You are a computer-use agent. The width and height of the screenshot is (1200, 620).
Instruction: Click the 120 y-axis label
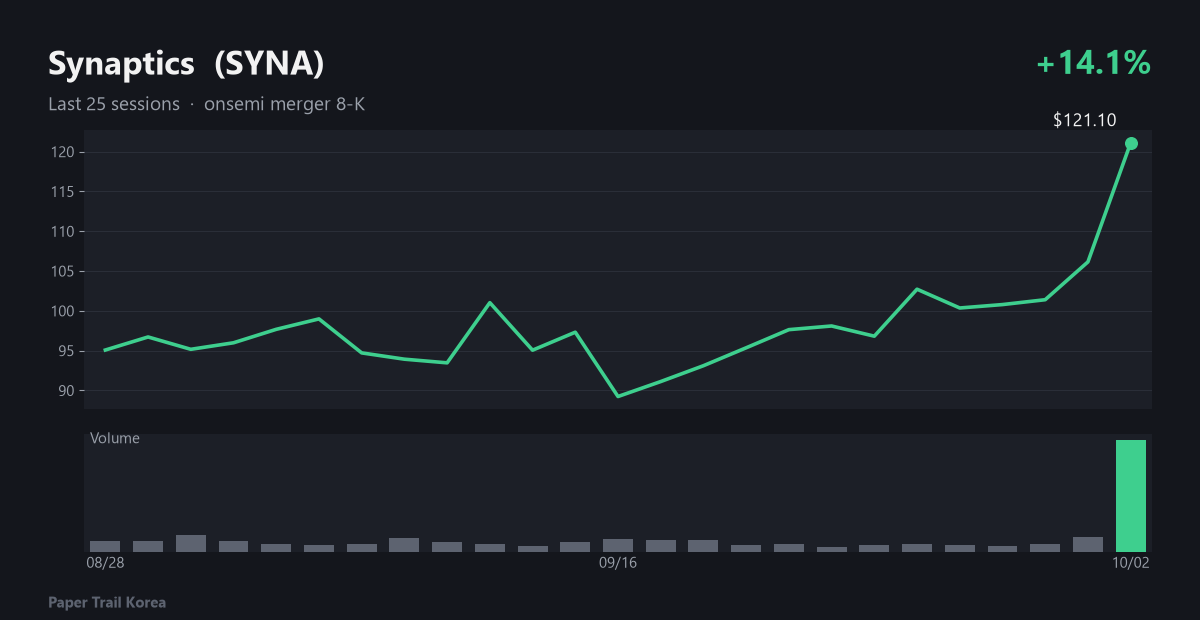click(62, 152)
